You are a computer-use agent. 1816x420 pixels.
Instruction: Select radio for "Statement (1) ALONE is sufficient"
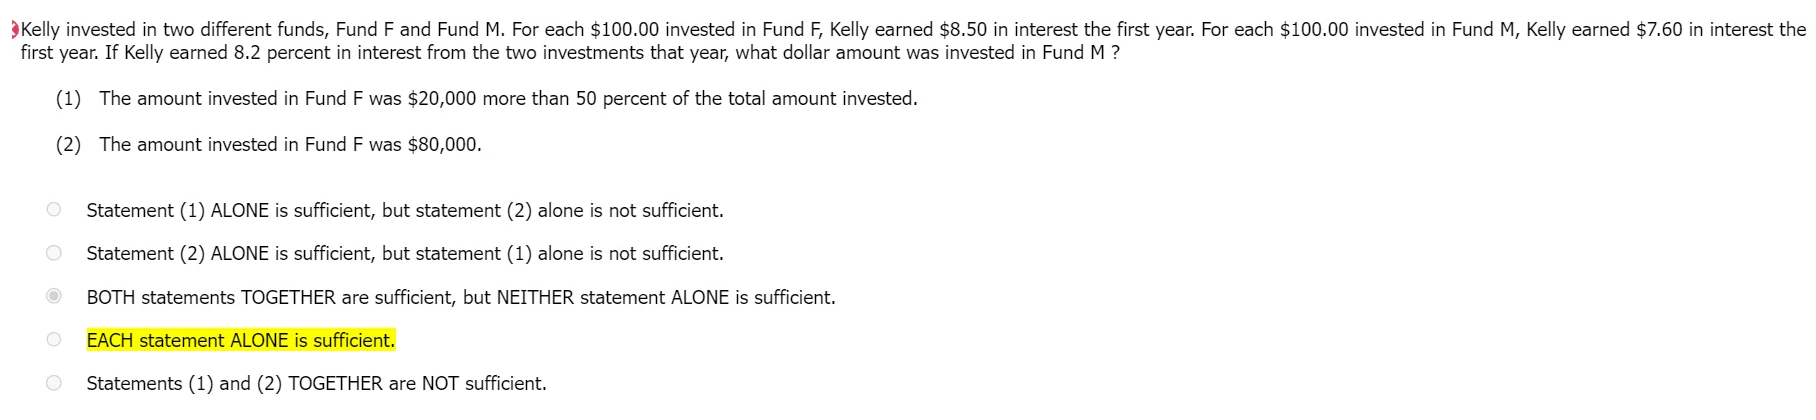coord(54,210)
